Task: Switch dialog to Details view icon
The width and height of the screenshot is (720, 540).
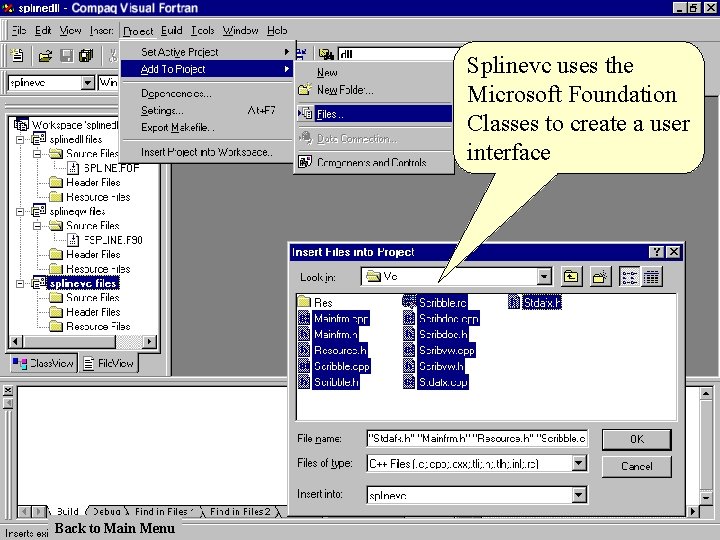Action: tap(651, 277)
